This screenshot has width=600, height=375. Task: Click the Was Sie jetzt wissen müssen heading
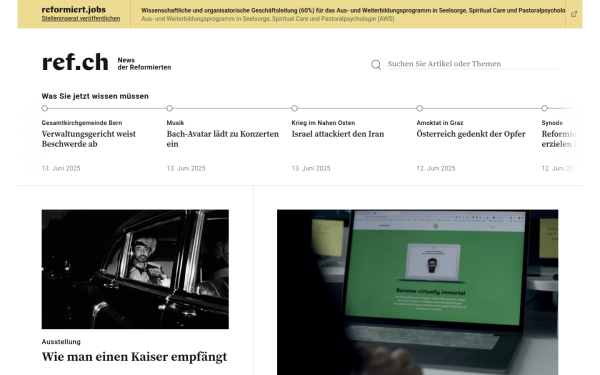(95, 96)
